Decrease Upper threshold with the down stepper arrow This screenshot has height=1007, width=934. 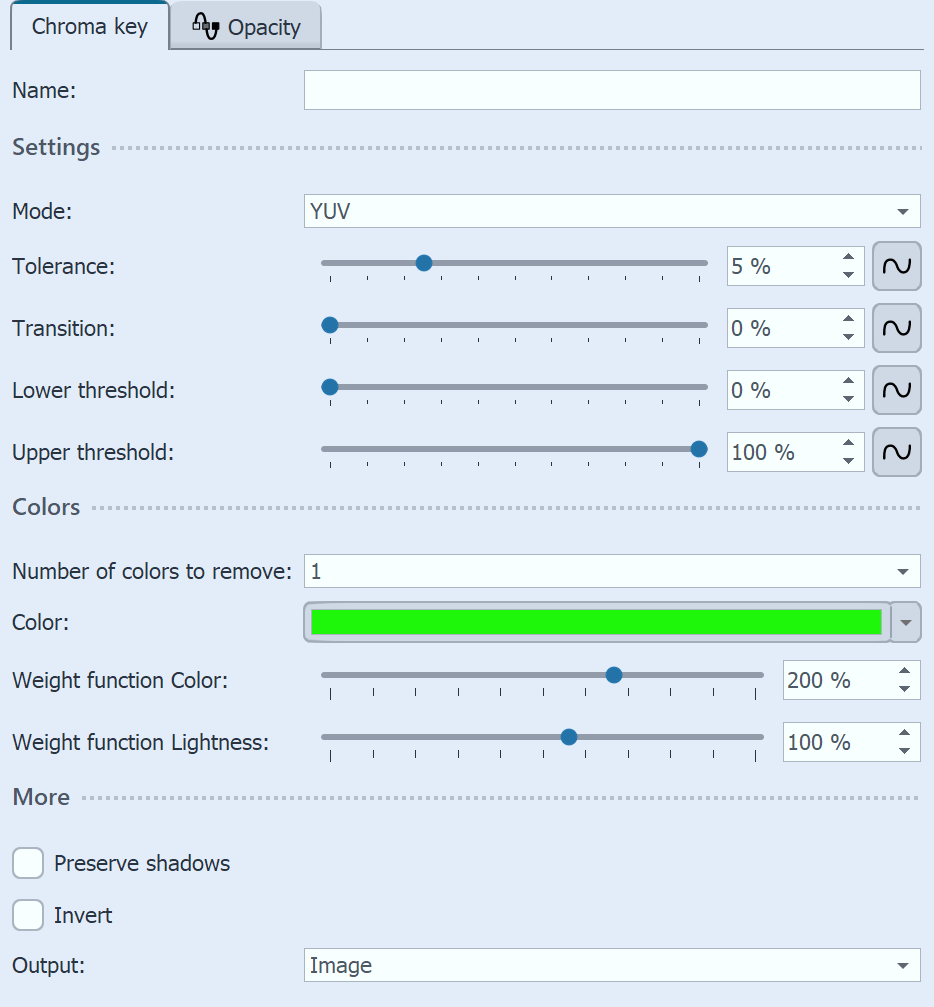click(848, 460)
